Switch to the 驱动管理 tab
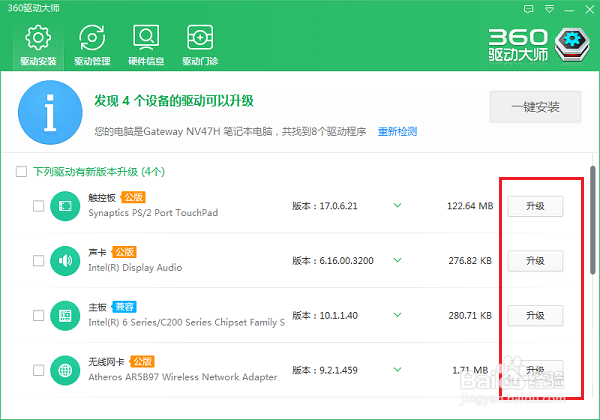The width and height of the screenshot is (600, 420). (92, 46)
